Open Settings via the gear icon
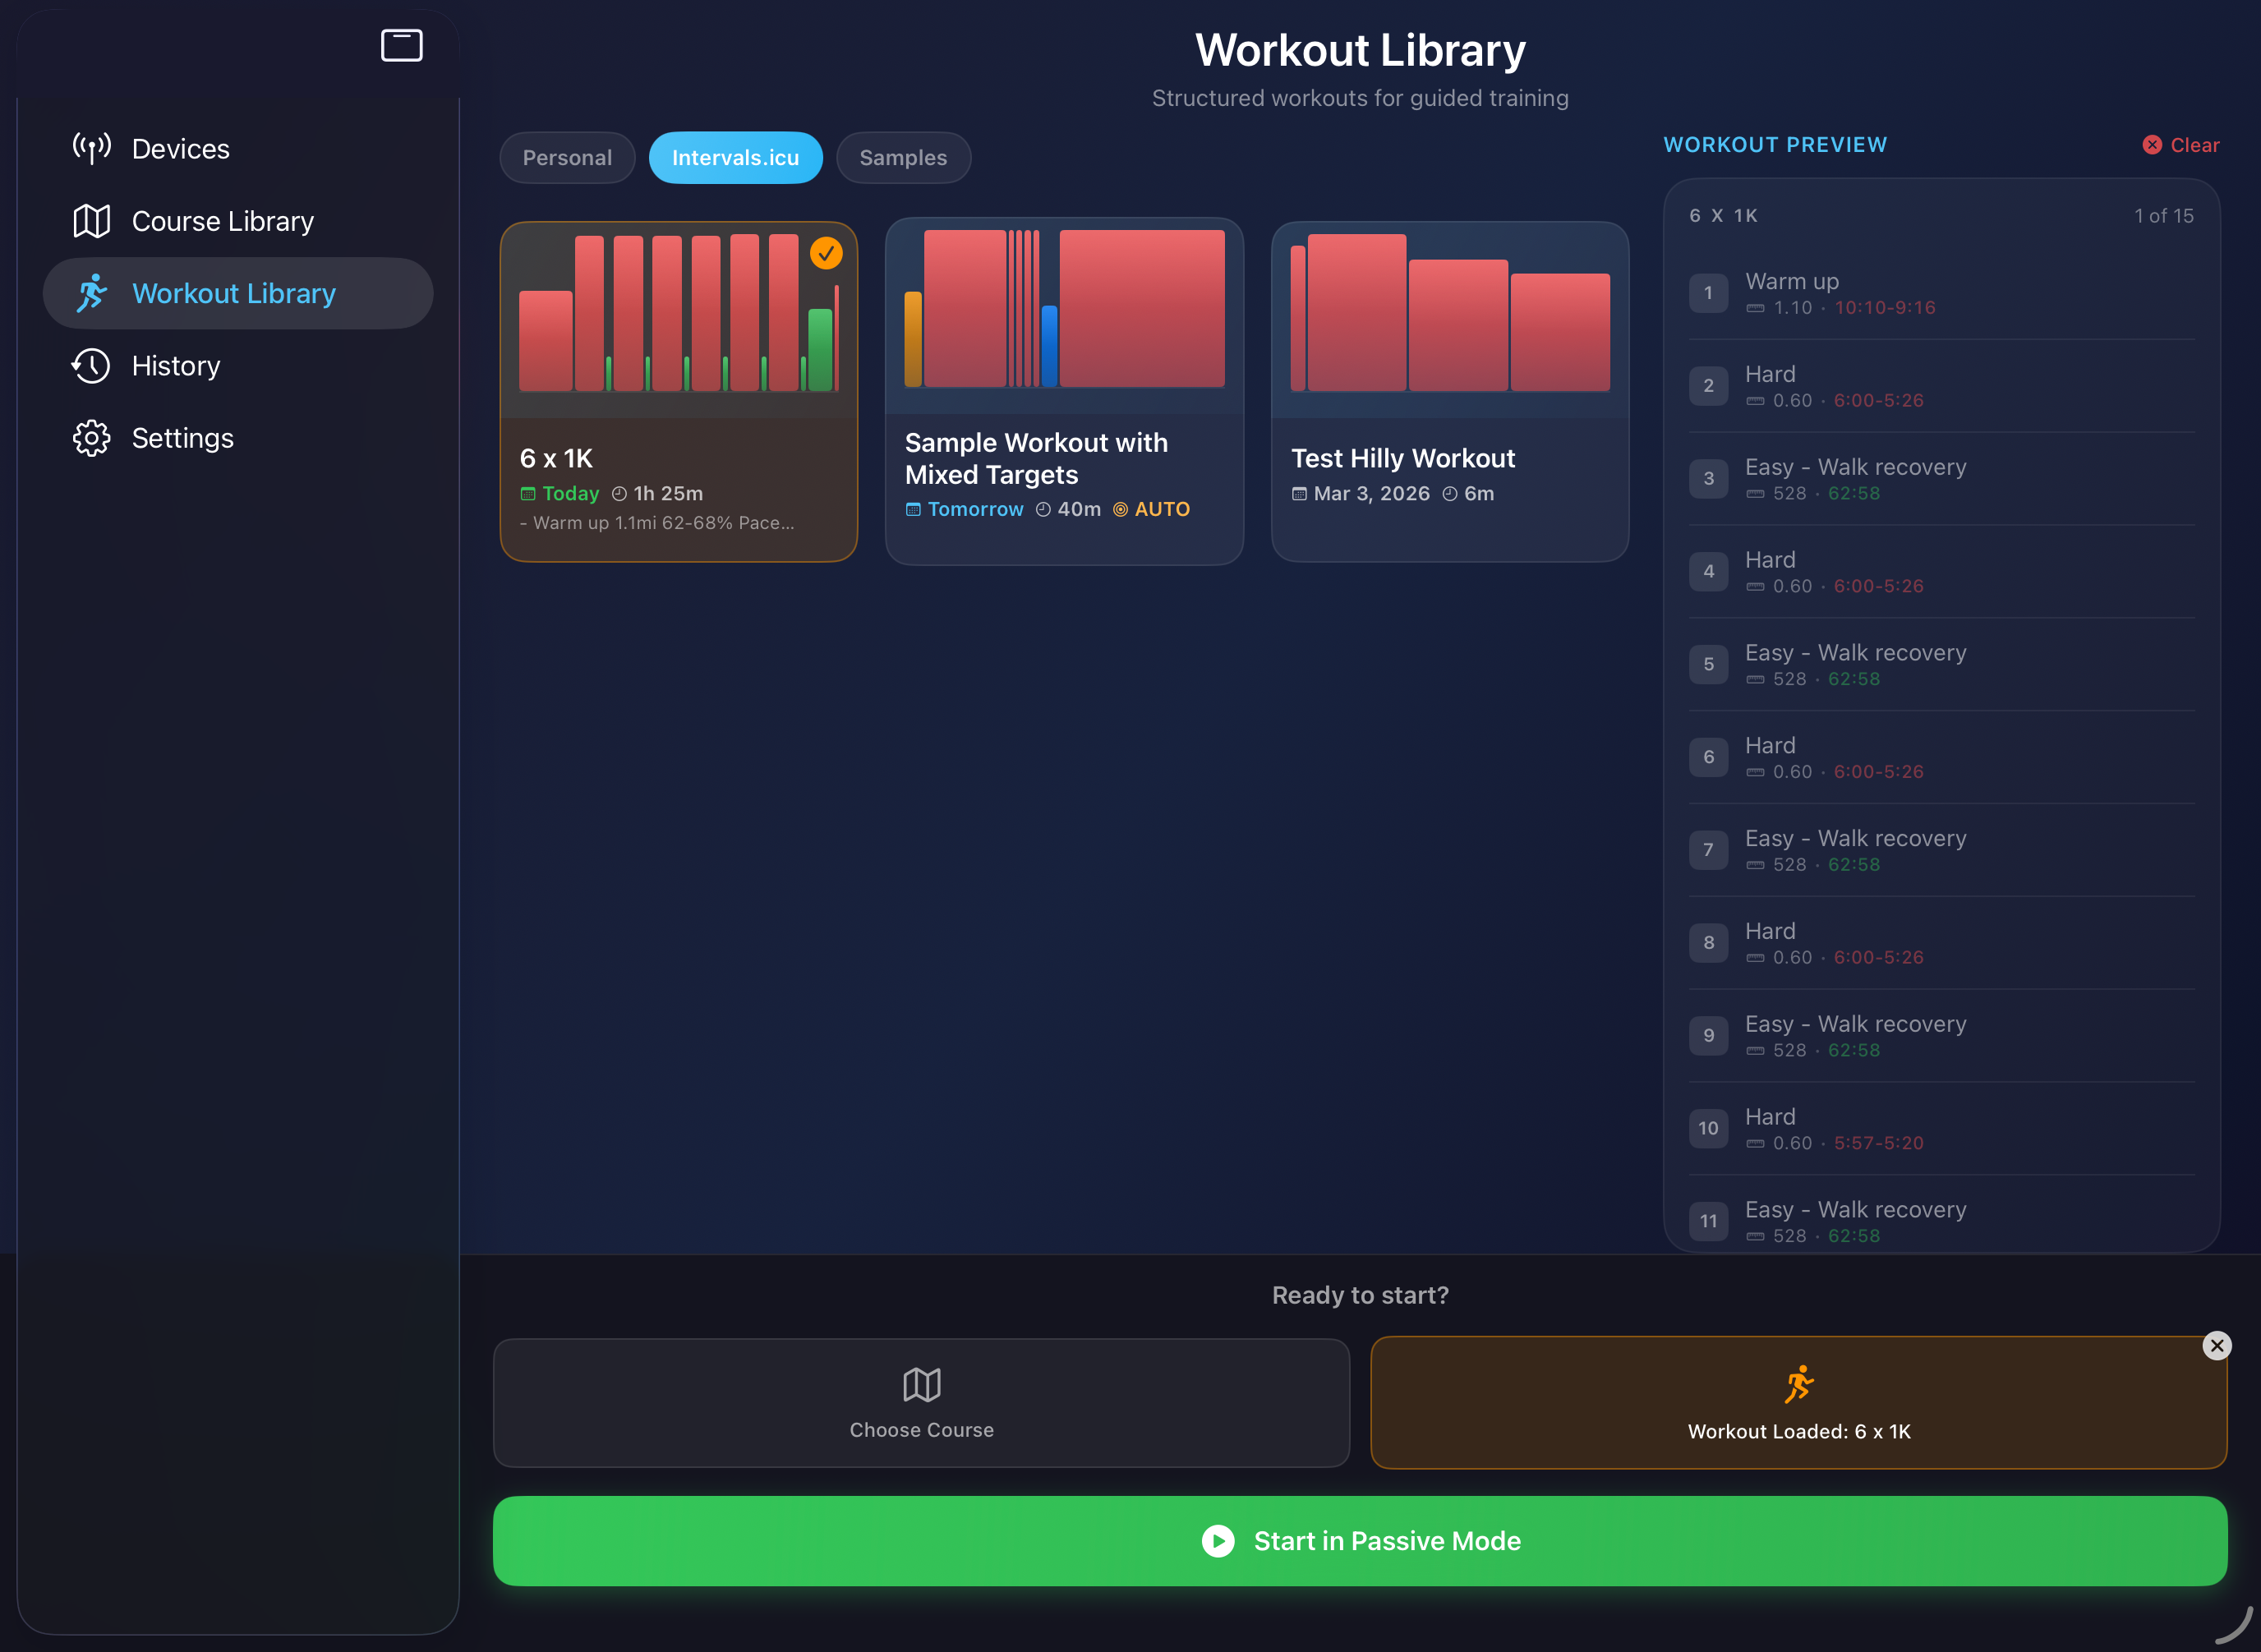2261x1652 pixels. click(x=92, y=438)
